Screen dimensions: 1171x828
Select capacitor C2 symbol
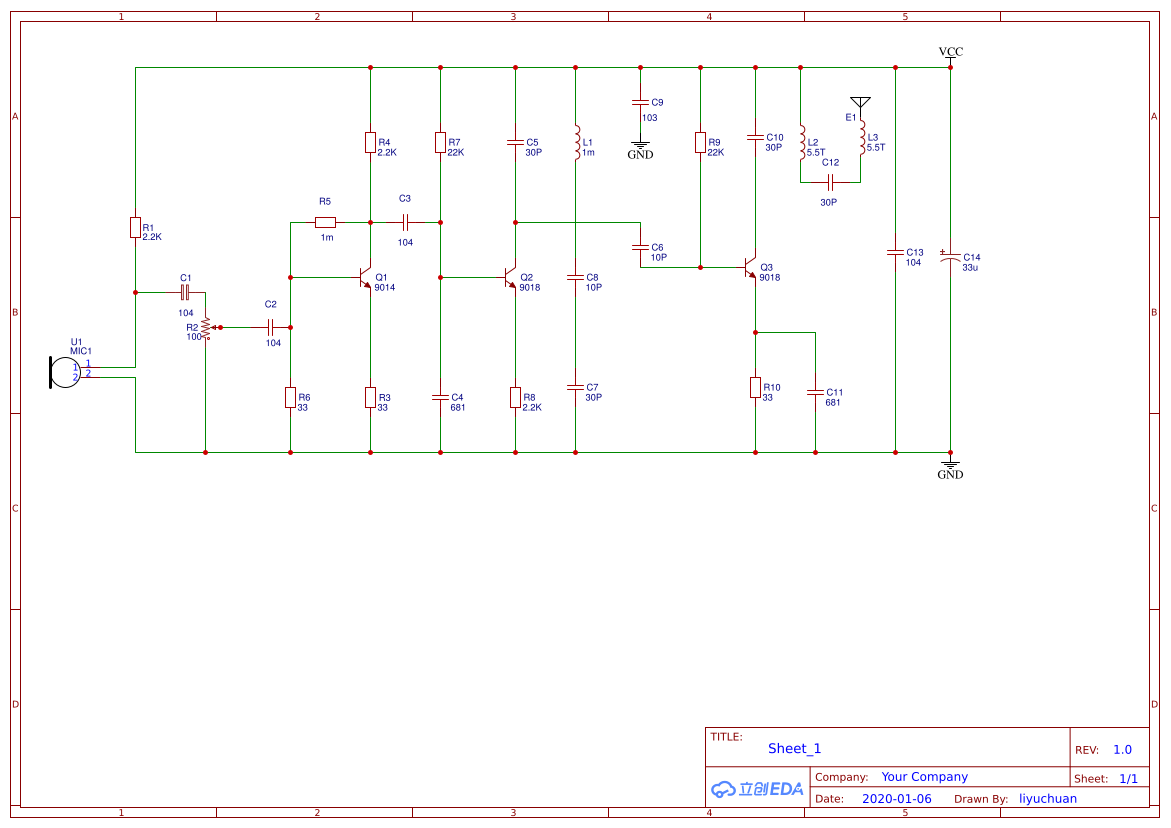tap(271, 327)
